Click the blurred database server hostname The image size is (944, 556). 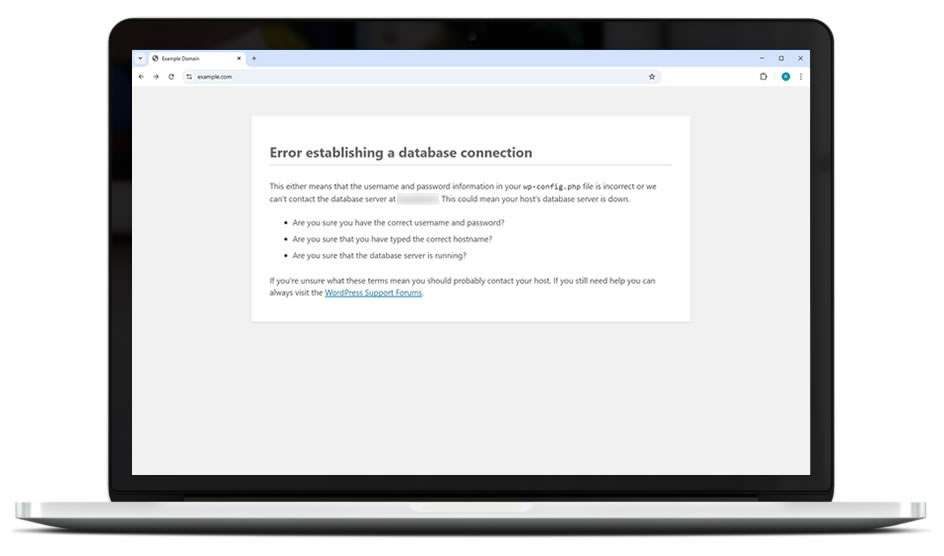tap(417, 199)
